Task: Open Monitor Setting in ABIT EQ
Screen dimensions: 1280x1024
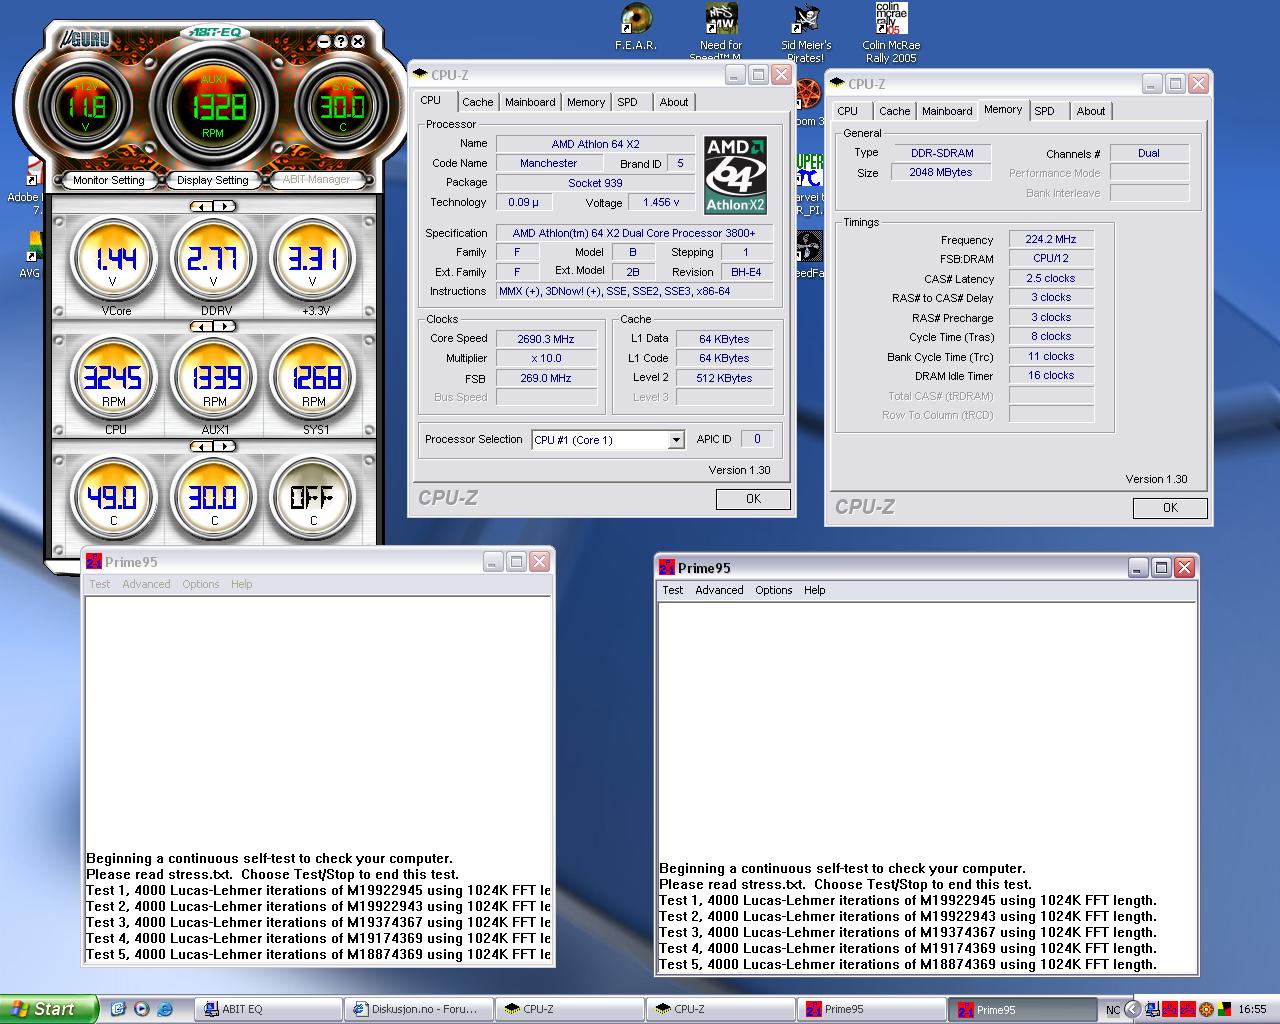Action: (x=109, y=180)
